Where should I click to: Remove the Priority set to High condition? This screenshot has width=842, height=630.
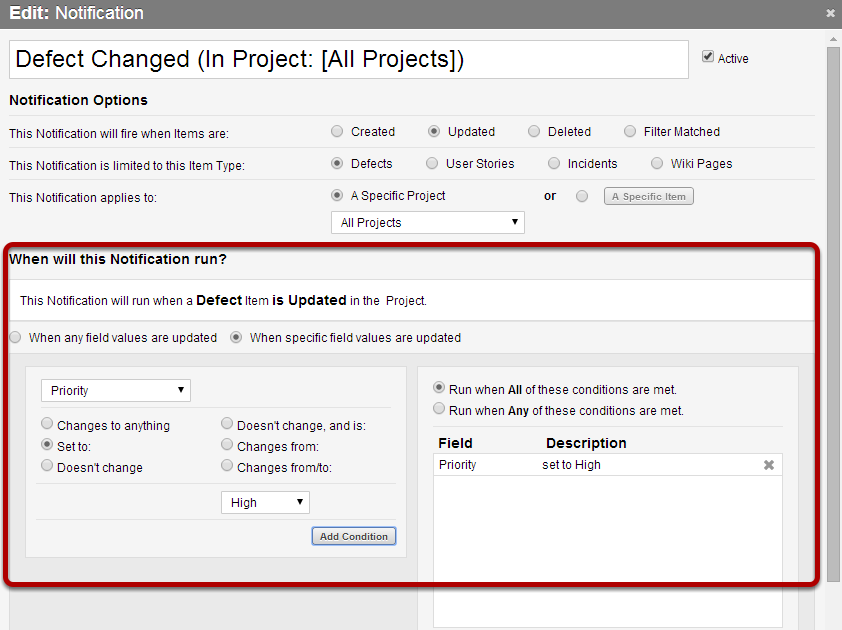coord(768,465)
